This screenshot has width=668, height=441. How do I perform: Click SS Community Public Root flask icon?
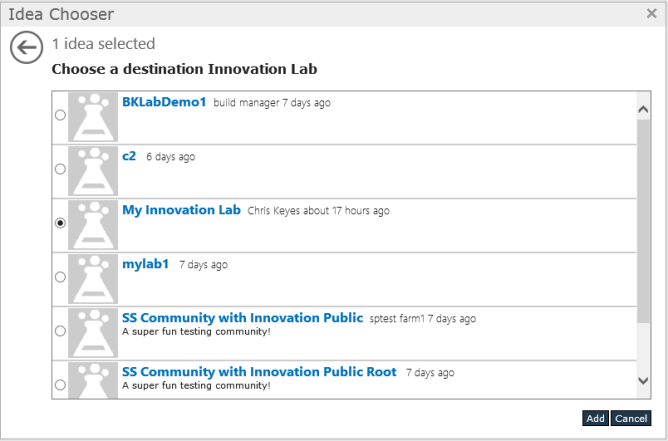pyautogui.click(x=93, y=380)
